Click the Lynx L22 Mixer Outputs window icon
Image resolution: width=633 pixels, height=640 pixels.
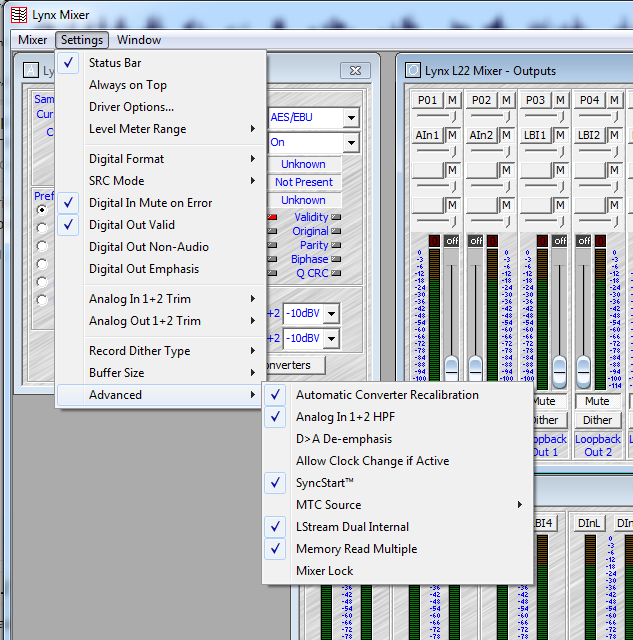413,71
